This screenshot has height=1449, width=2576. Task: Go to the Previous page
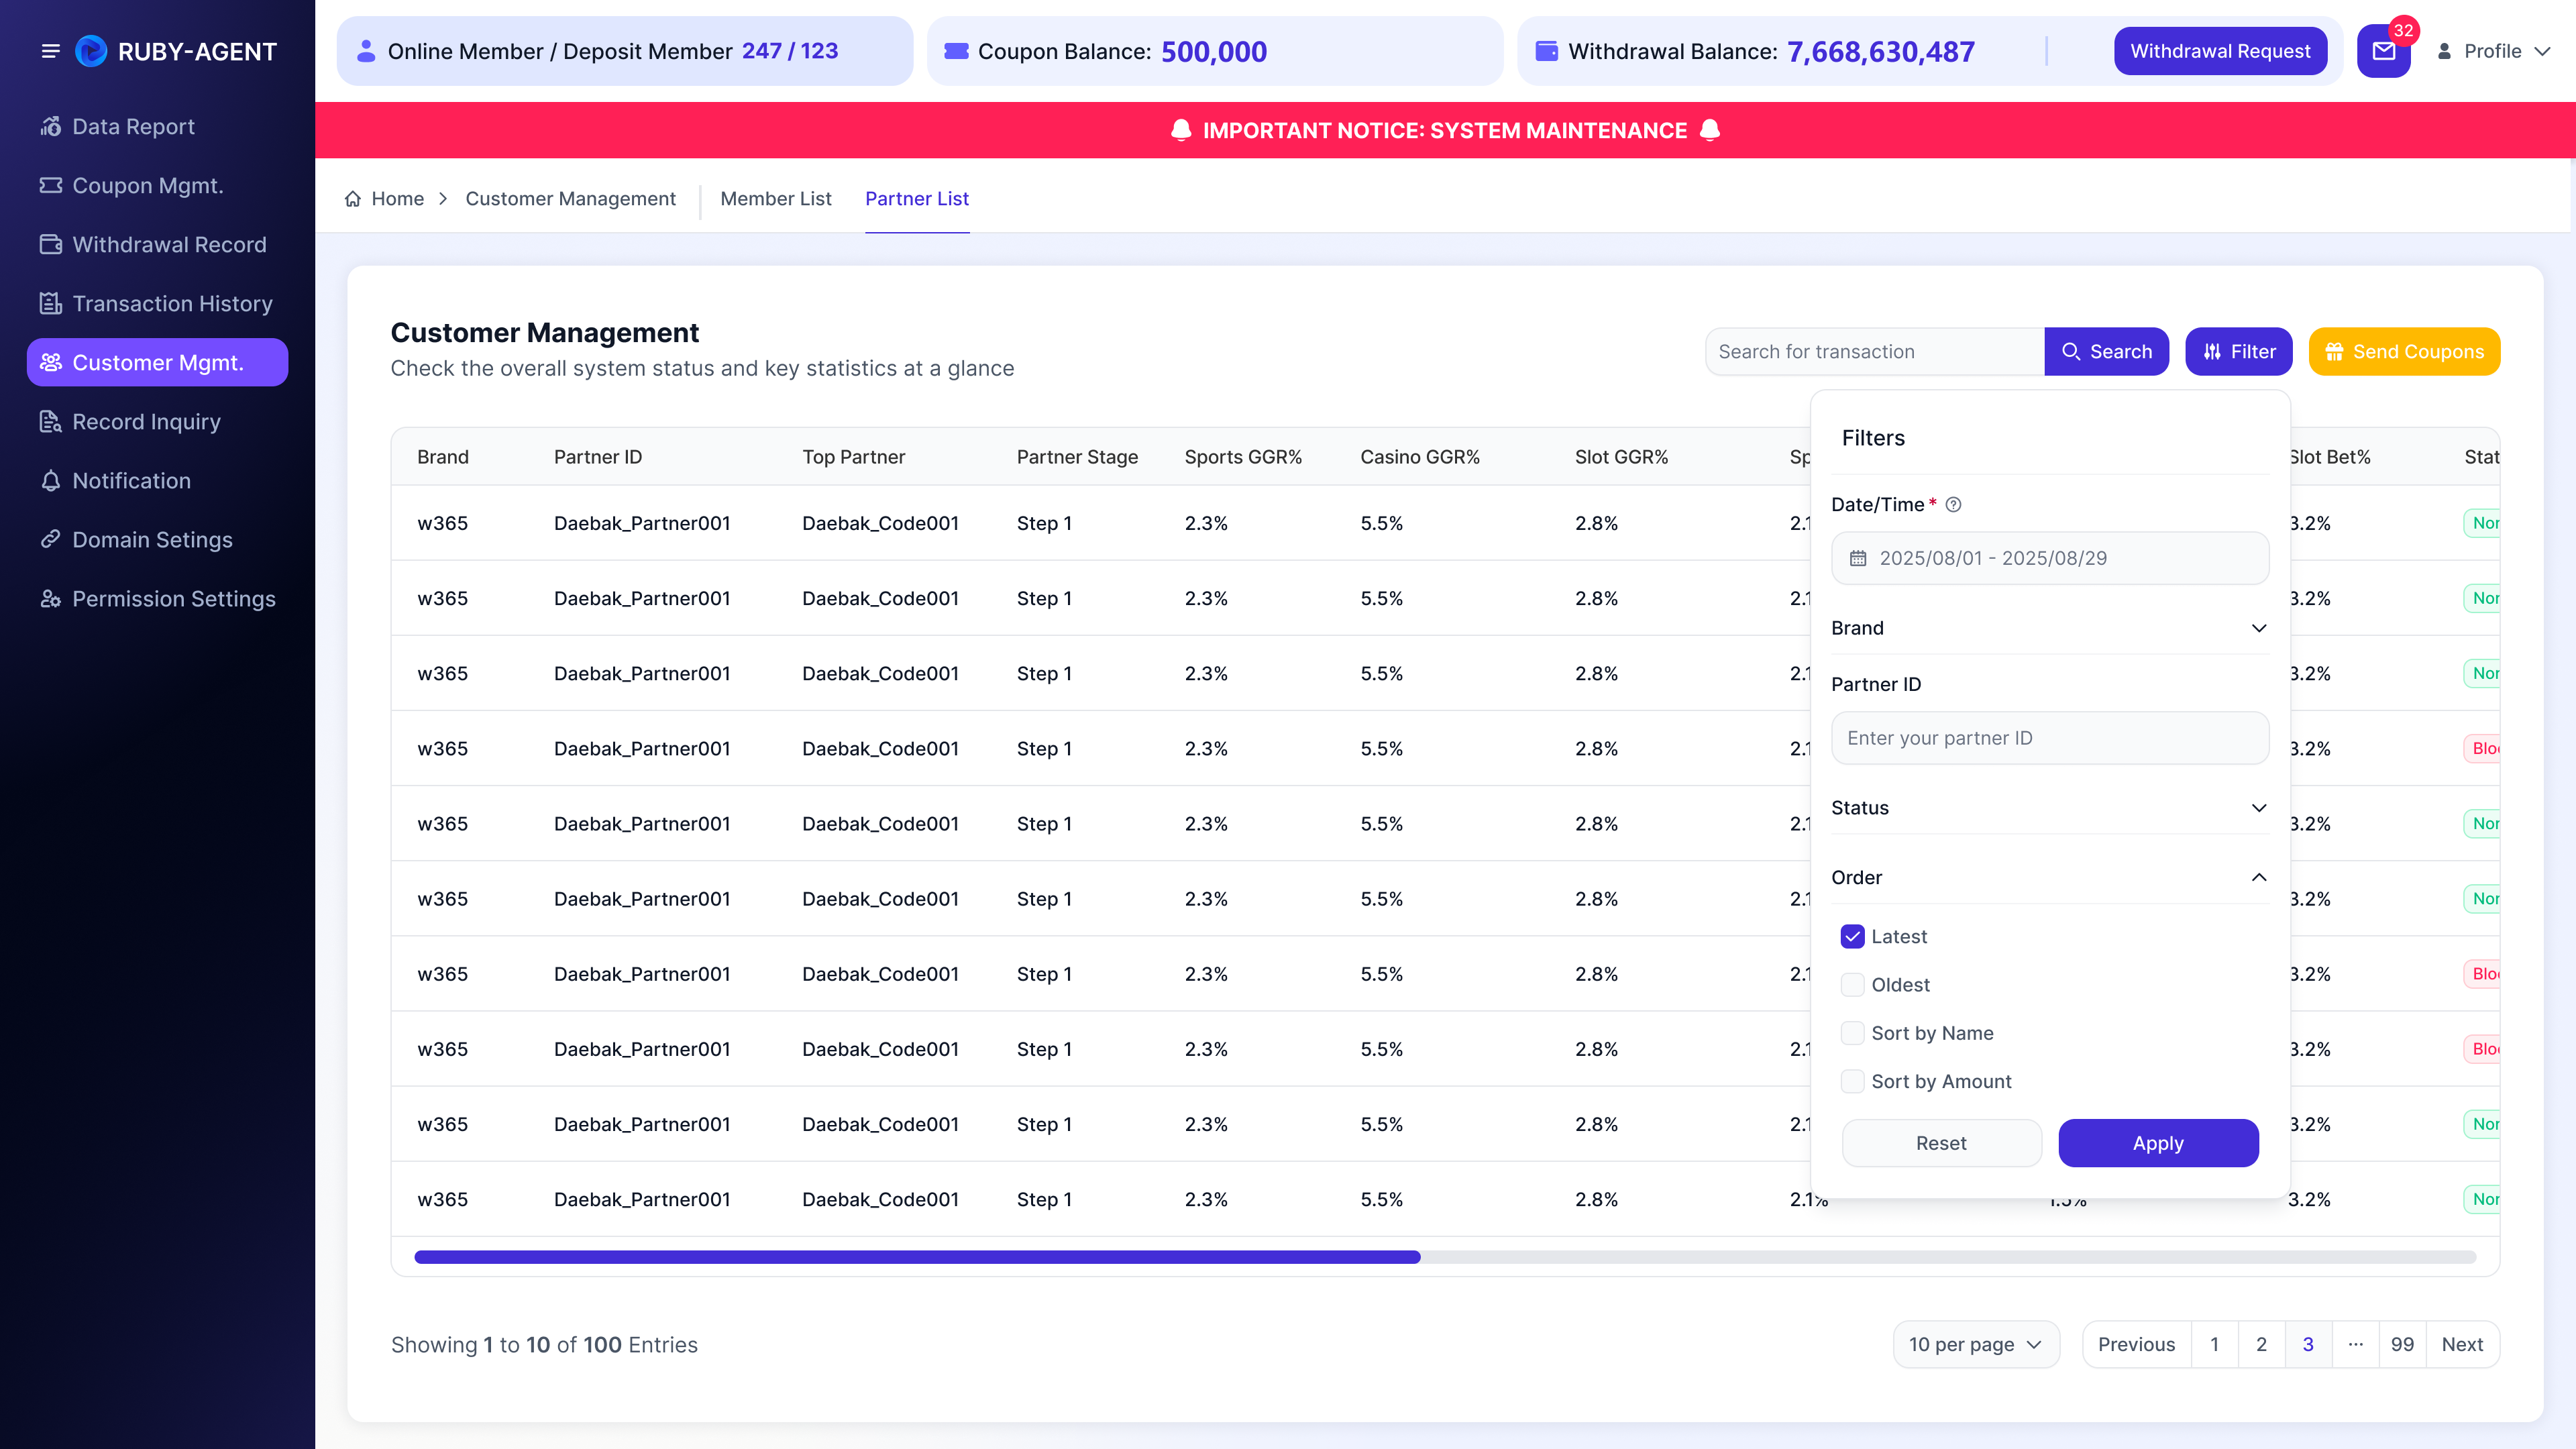(x=2136, y=1344)
